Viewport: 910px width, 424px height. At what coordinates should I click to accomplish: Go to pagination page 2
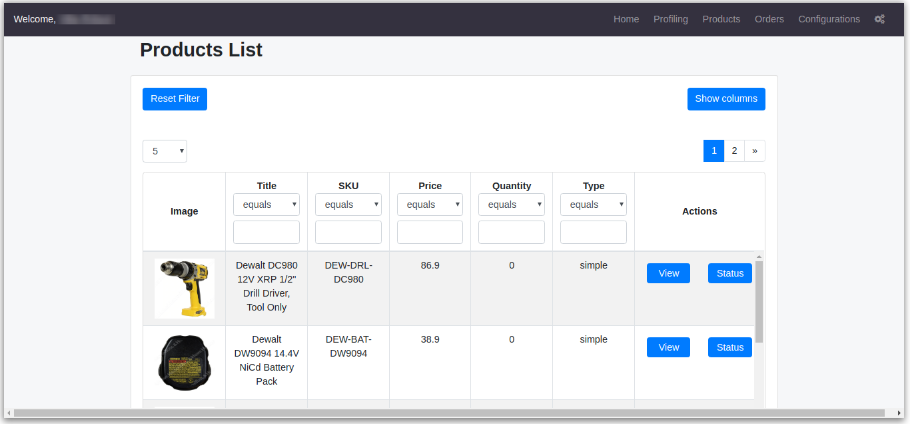734,151
